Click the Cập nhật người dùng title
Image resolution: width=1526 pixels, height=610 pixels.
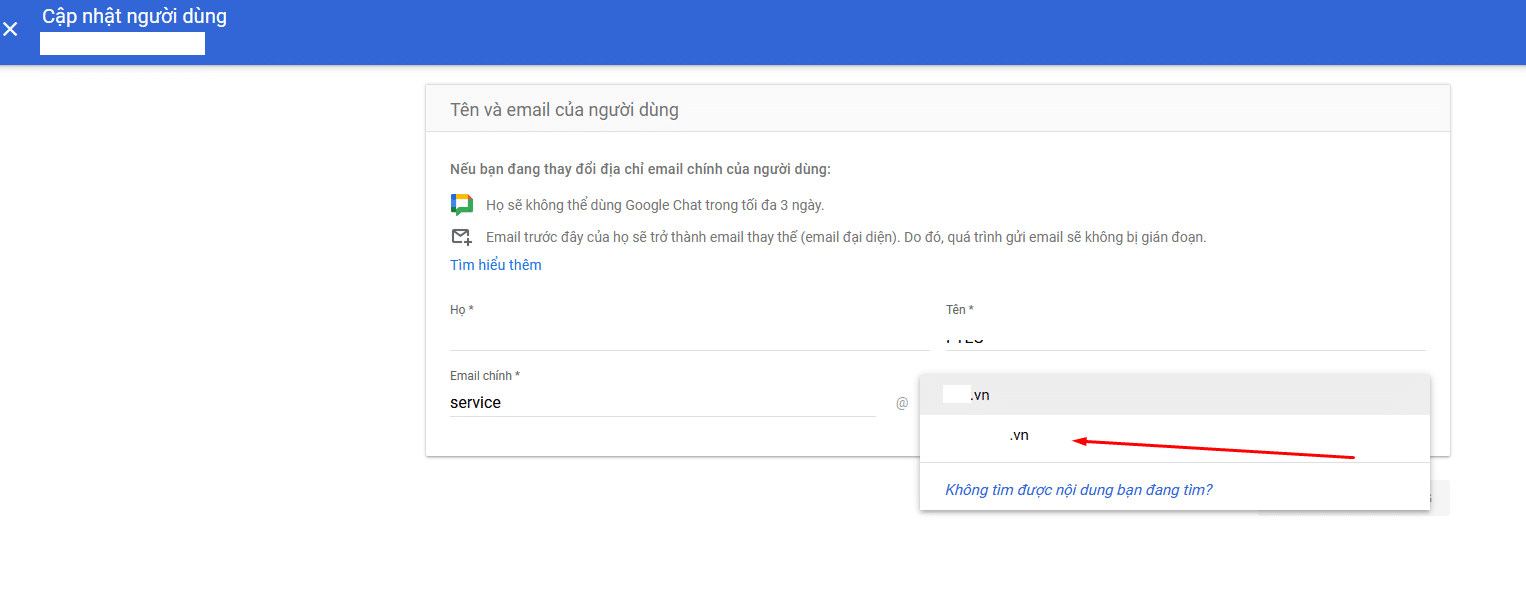134,17
